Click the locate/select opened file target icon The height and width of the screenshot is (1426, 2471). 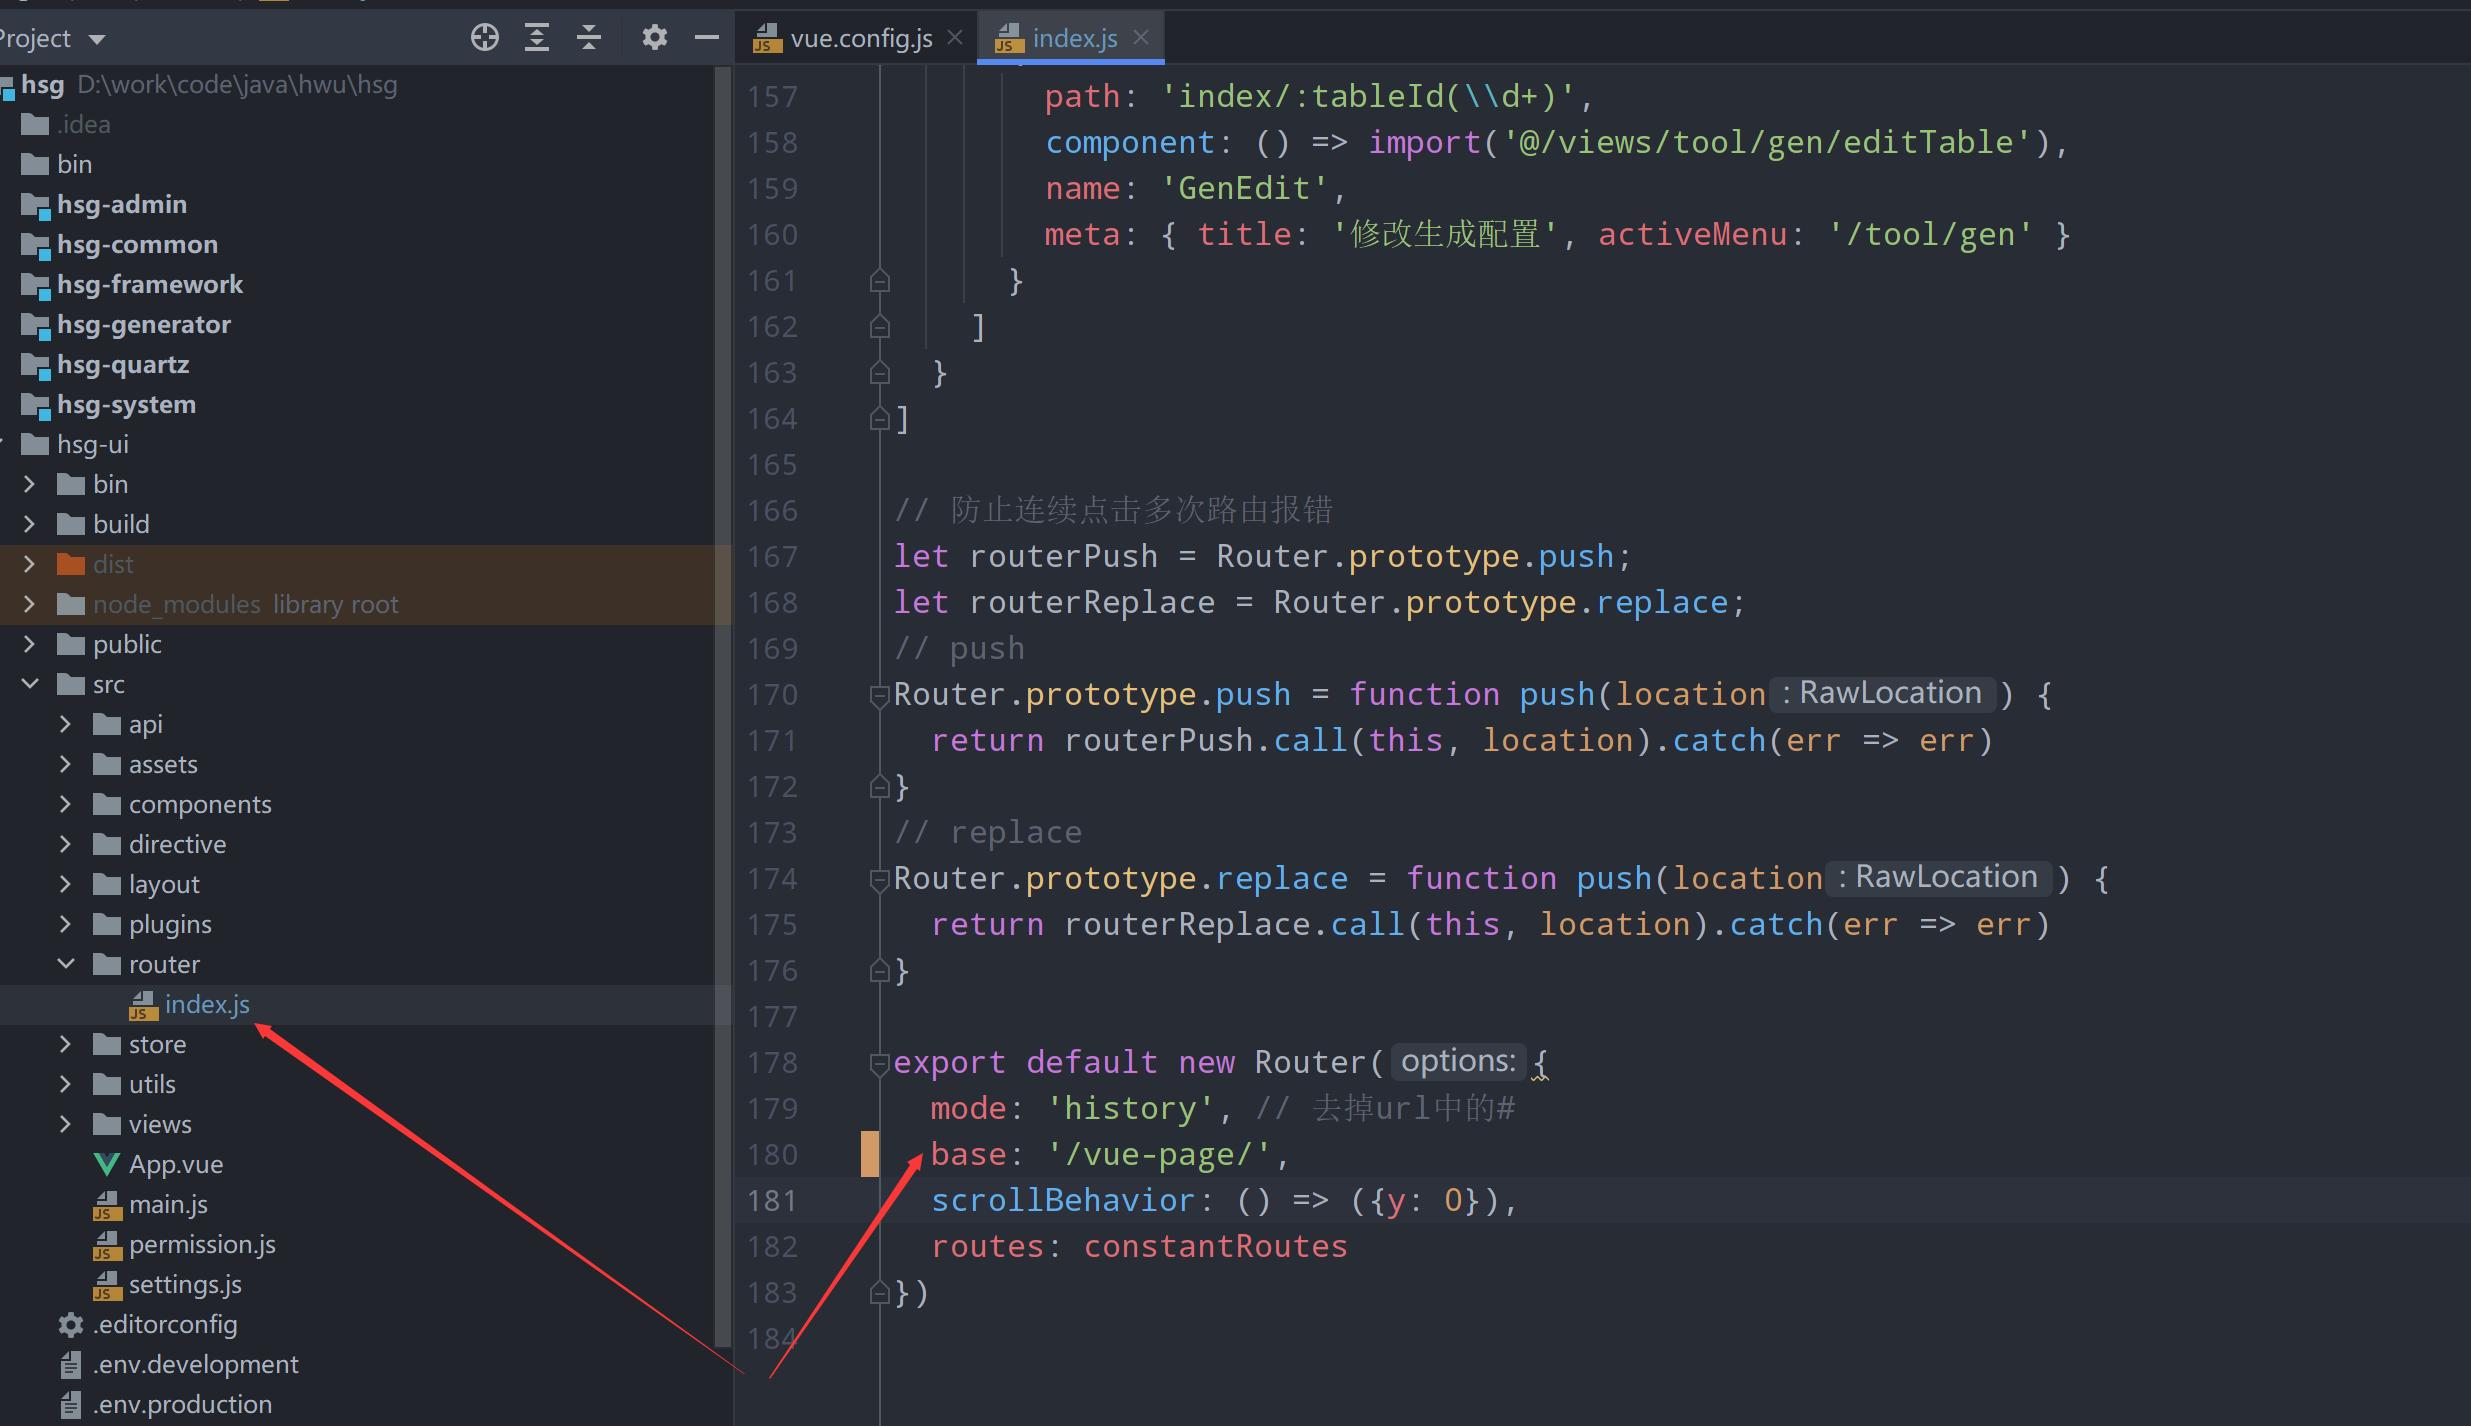[x=485, y=38]
